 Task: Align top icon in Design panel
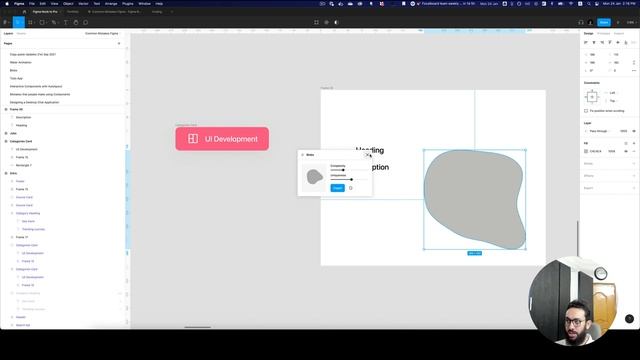610,42
